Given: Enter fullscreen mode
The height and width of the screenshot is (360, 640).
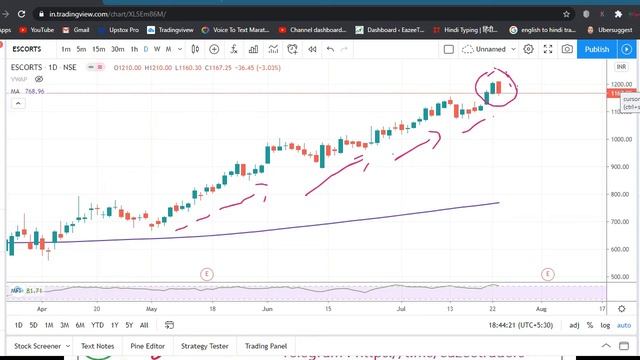Looking at the screenshot, I should click(548, 49).
